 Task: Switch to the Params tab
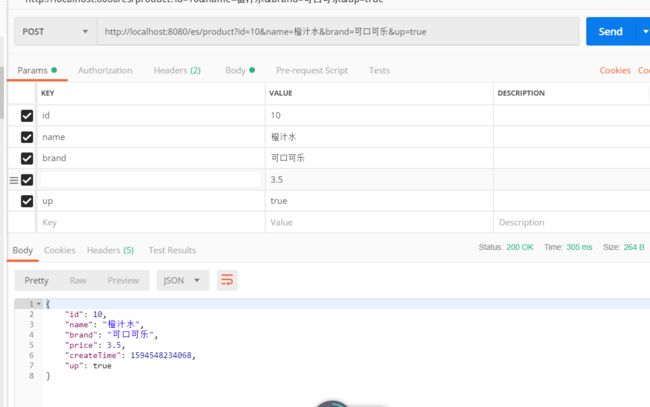tap(37, 70)
